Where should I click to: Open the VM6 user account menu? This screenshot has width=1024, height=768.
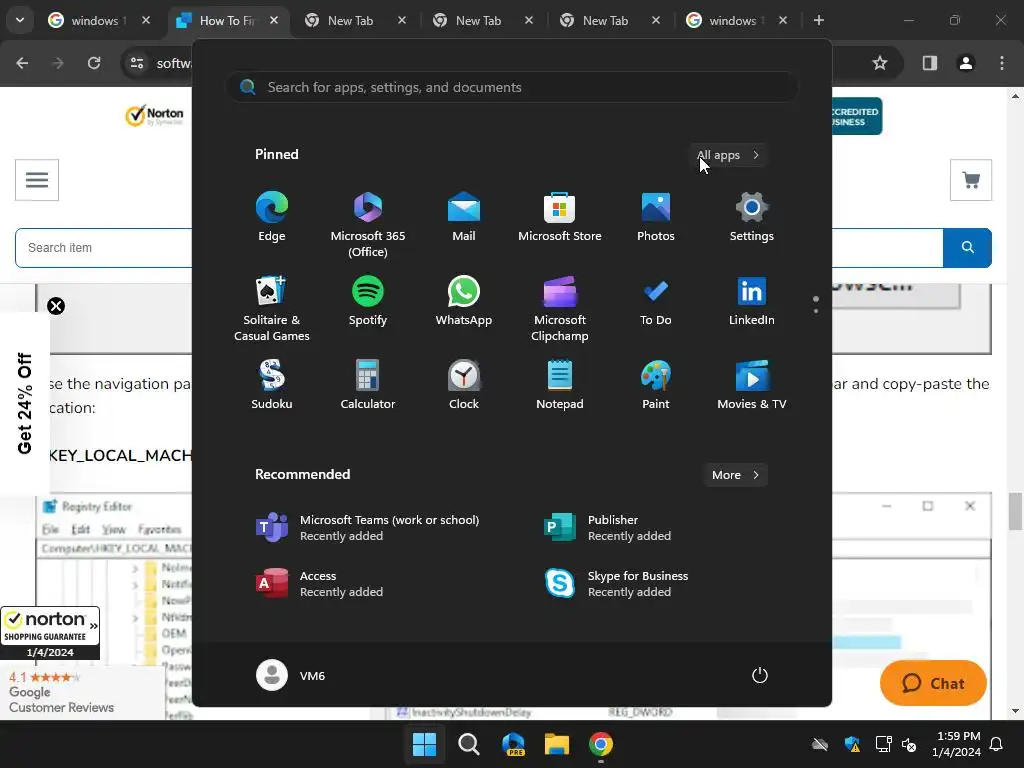291,675
